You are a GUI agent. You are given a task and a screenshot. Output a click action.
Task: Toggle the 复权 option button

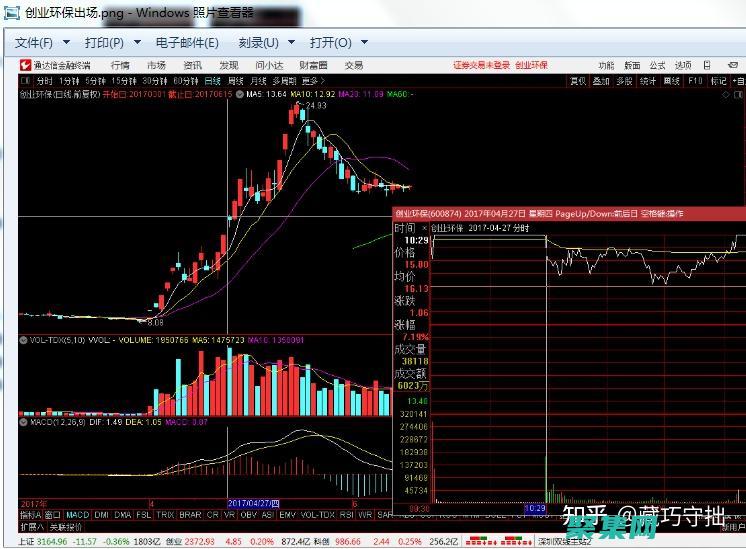(x=578, y=81)
